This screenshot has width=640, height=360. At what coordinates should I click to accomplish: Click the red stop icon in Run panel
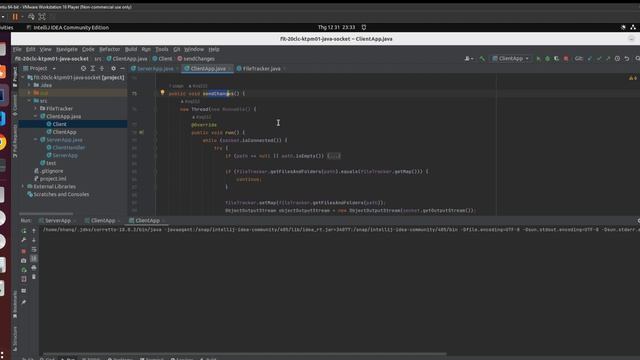coord(24,251)
